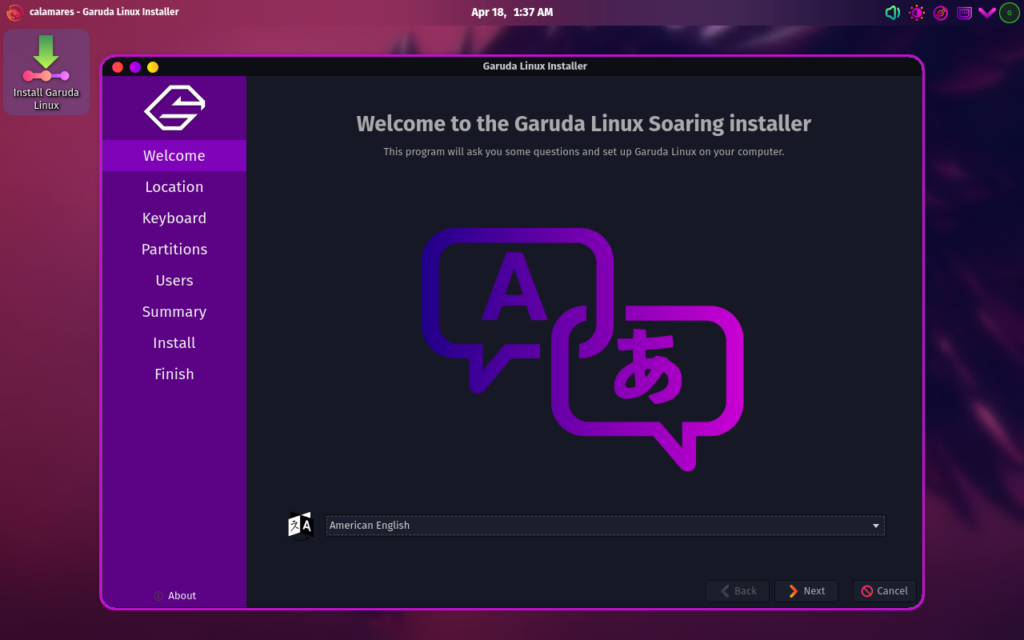
Task: Open the brightness sun tray icon
Action: click(916, 13)
